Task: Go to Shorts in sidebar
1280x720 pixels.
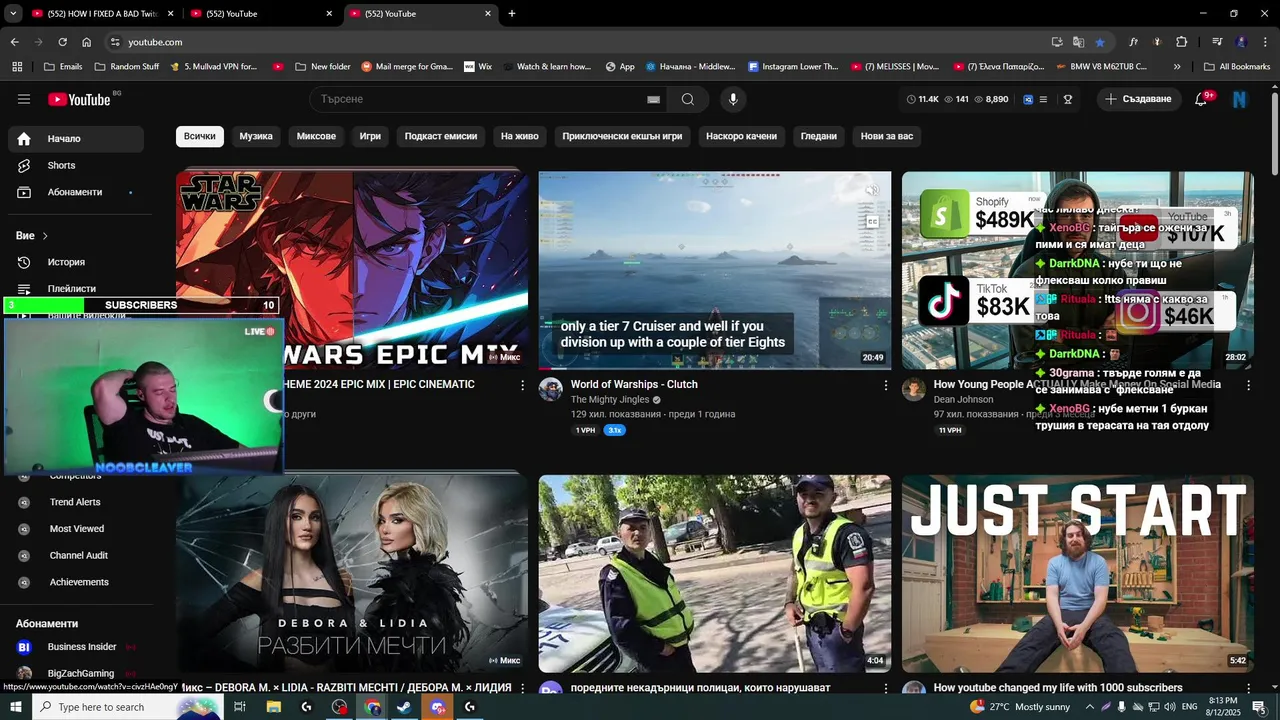Action: 76,165
